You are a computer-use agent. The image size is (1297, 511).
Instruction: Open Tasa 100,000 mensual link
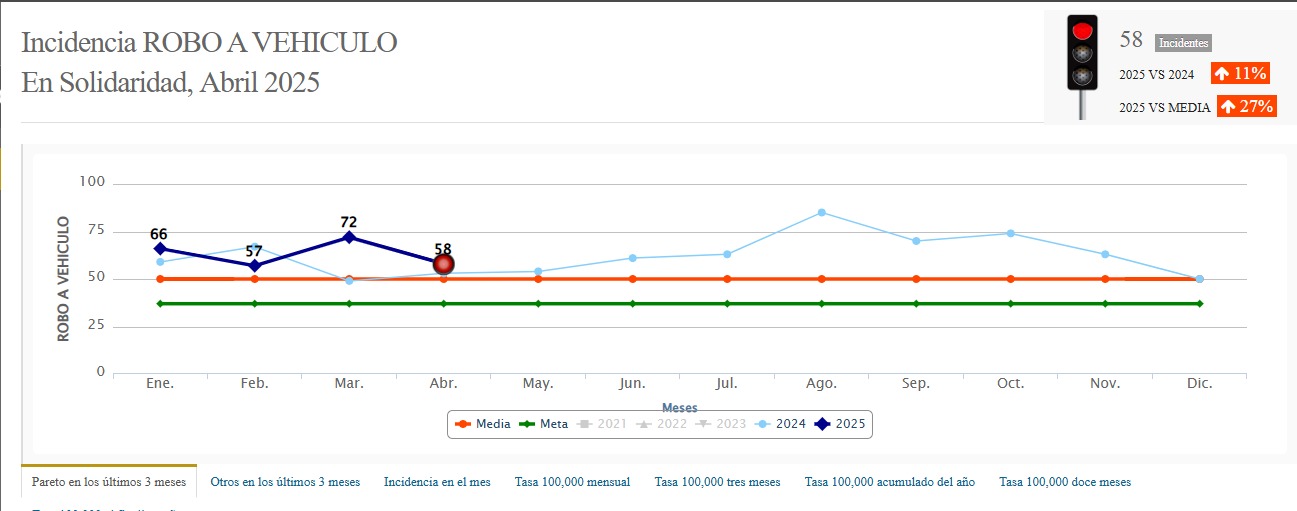(572, 482)
